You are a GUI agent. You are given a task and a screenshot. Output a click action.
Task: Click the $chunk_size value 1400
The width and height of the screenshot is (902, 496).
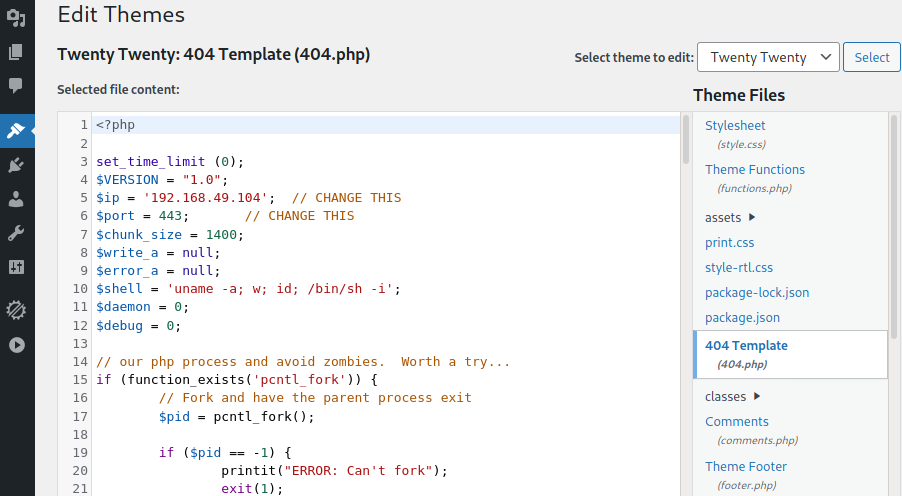pos(221,235)
